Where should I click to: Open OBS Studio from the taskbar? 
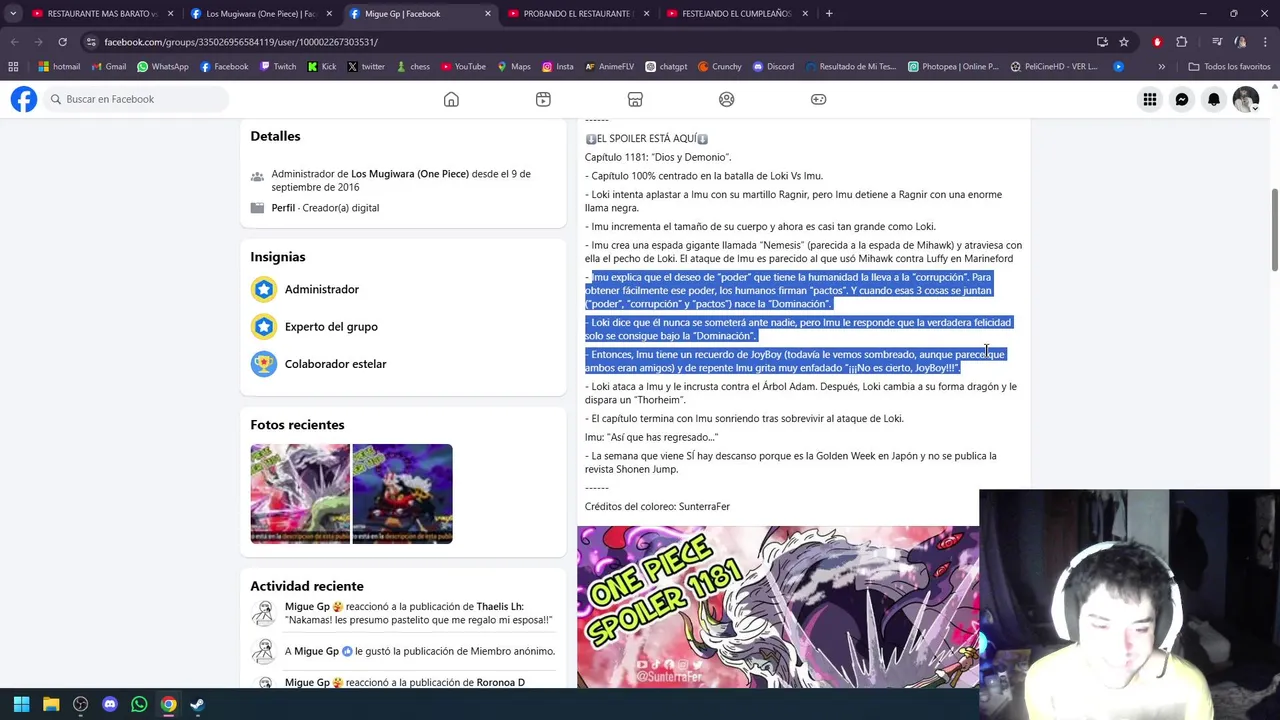pos(80,704)
